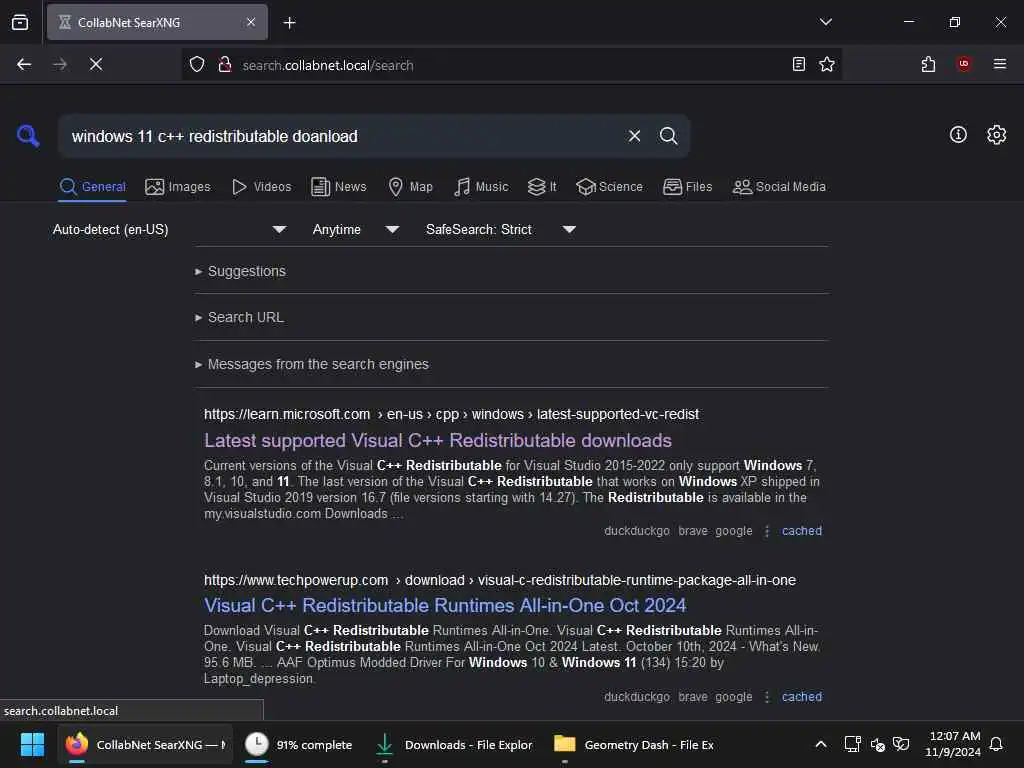The width and height of the screenshot is (1024, 768).
Task: Click 'duckduckgo' engine label on Microsoft result
Action: (637, 531)
